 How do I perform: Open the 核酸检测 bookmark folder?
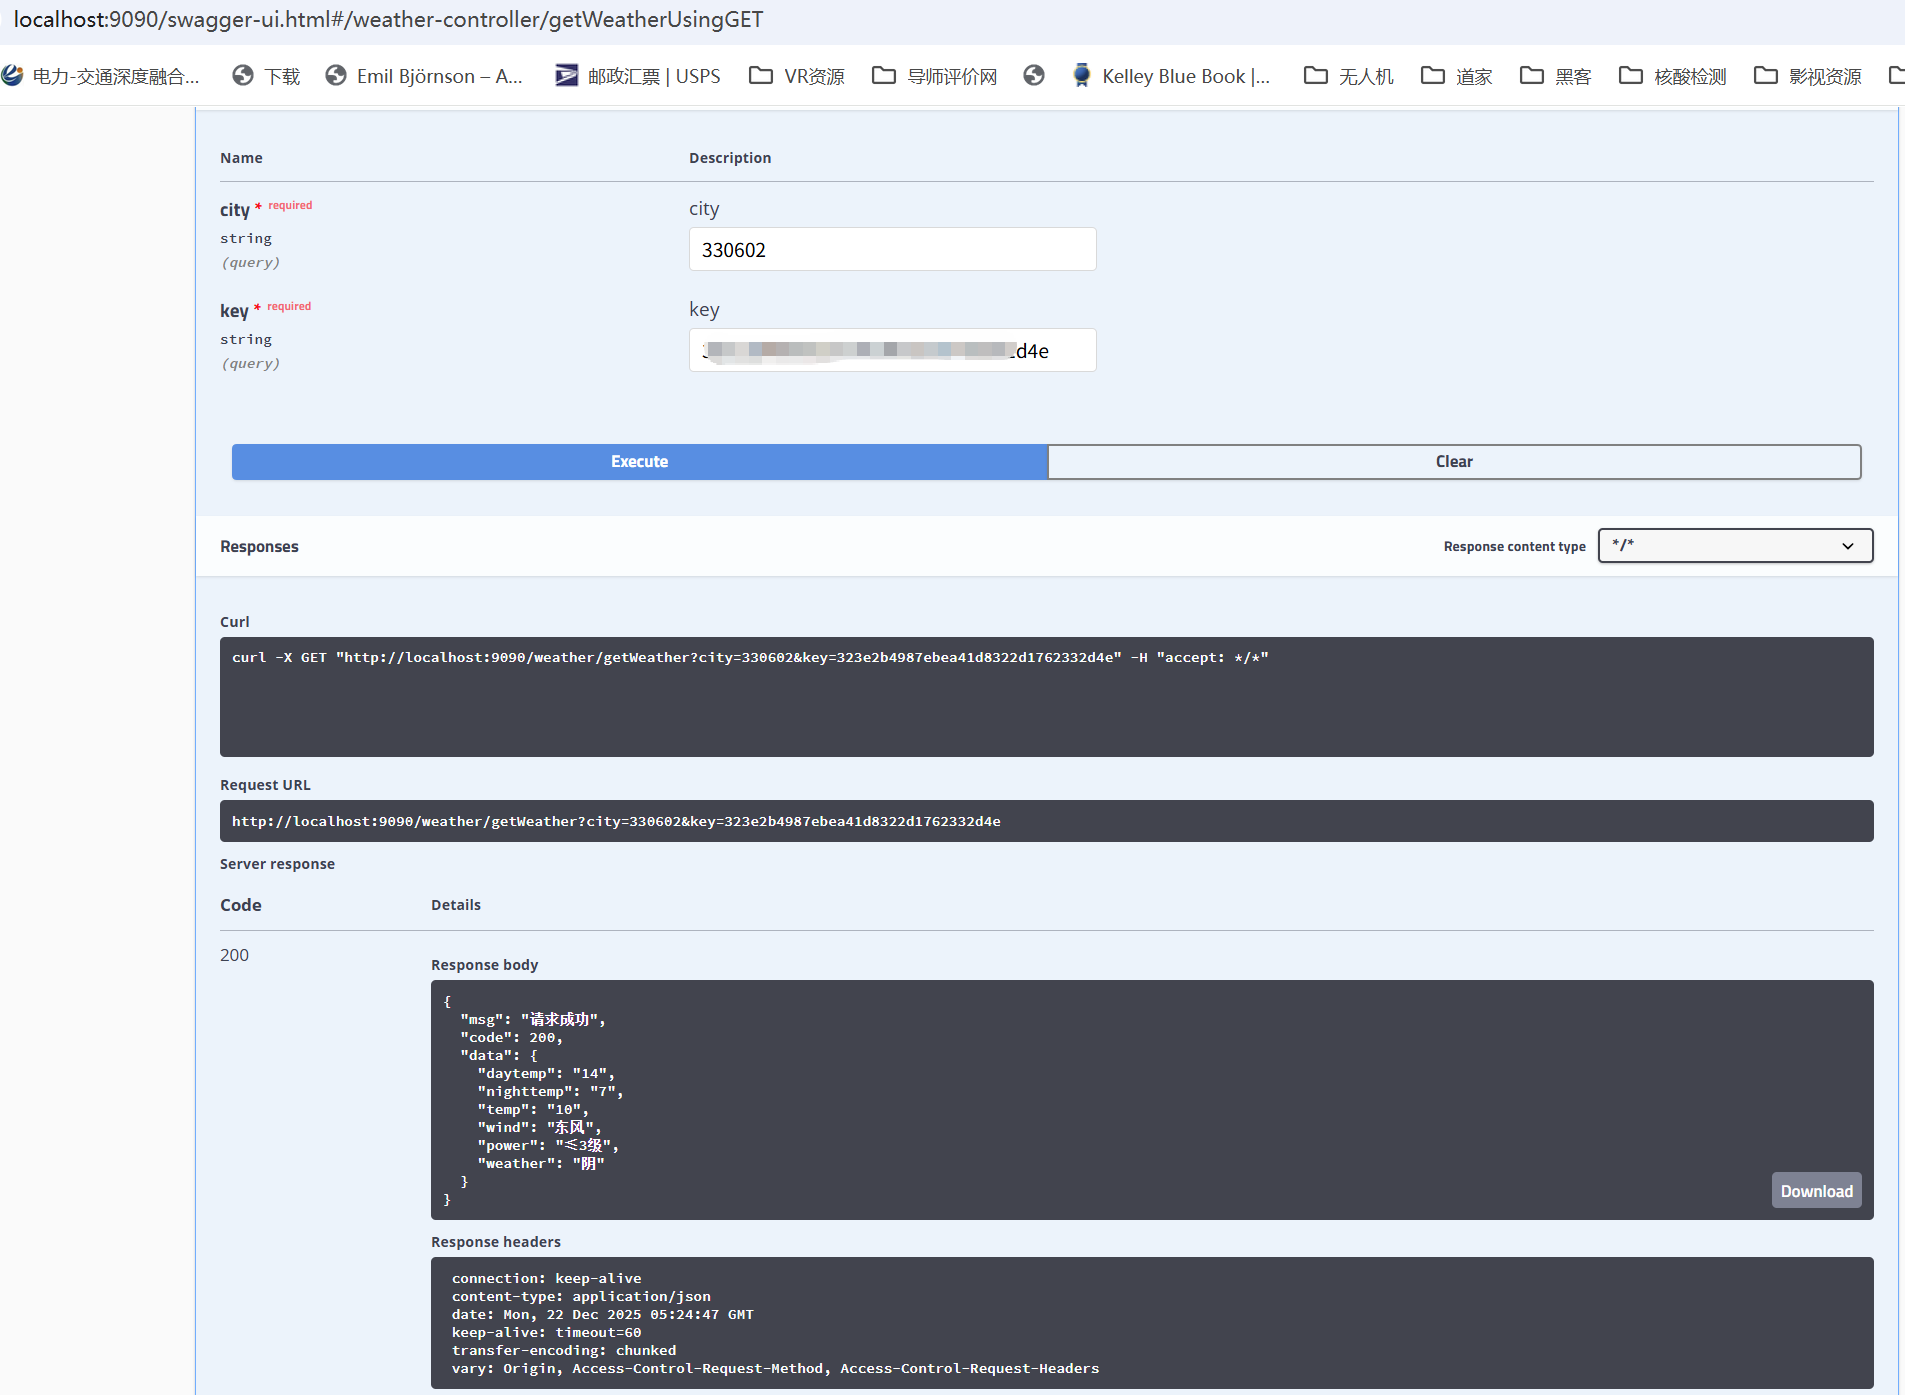coord(1673,76)
